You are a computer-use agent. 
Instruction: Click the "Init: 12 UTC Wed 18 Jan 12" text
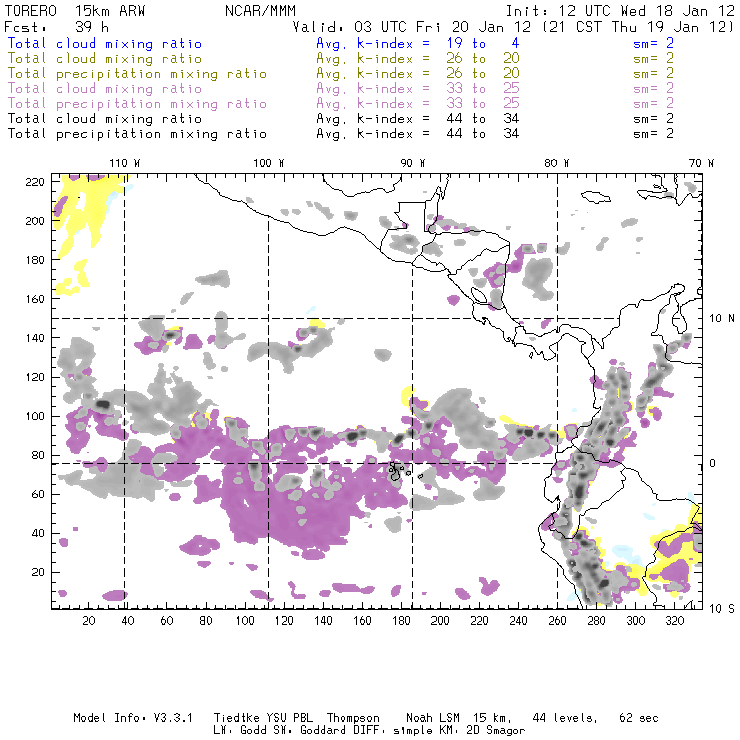click(x=620, y=11)
